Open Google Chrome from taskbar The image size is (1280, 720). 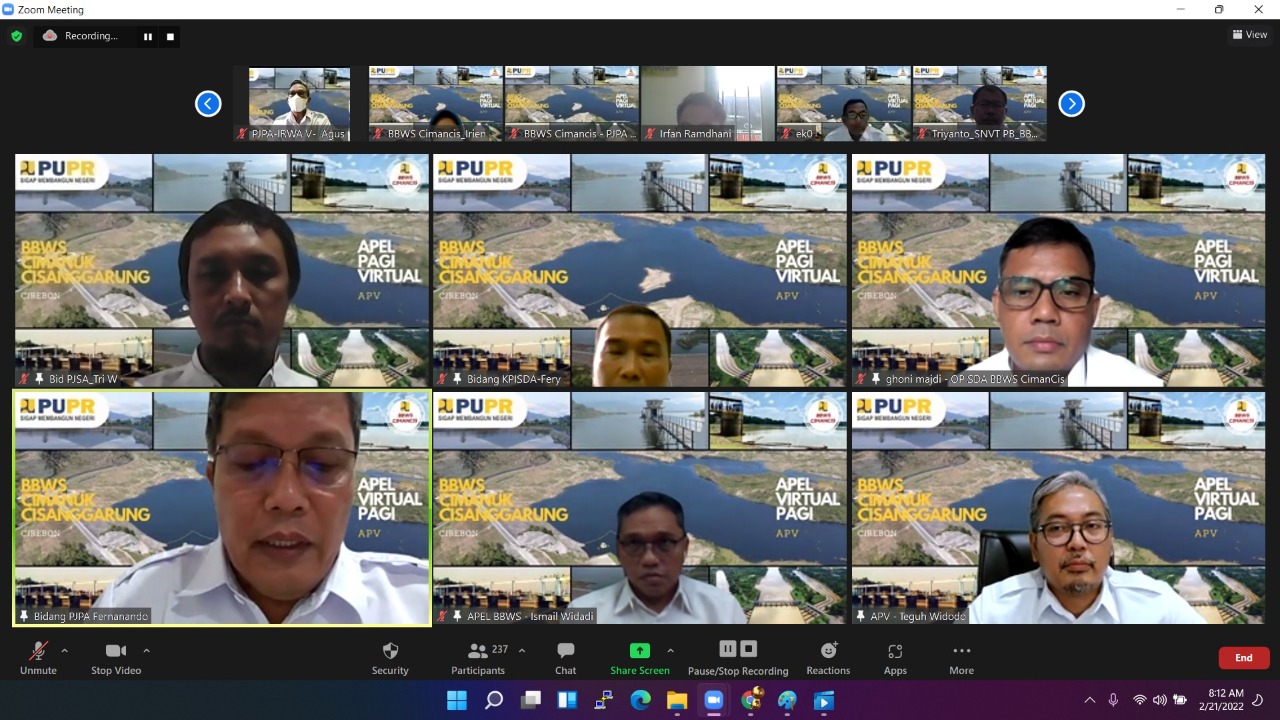click(751, 700)
